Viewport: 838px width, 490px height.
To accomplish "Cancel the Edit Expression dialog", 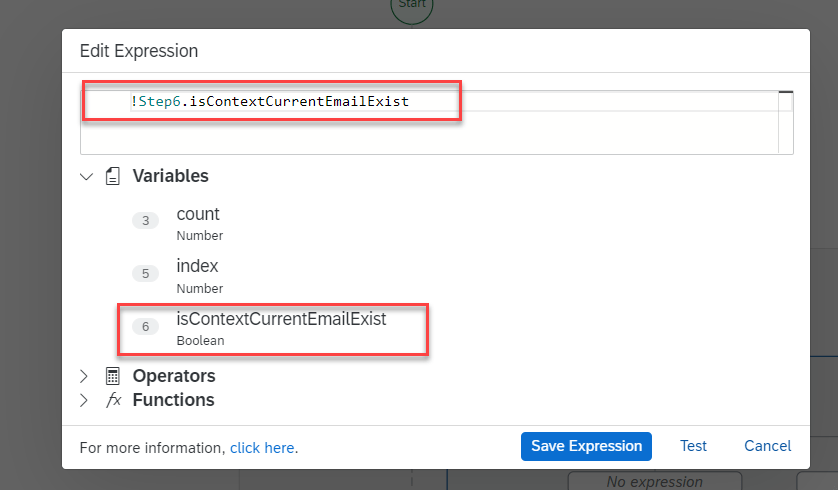I will tap(767, 446).
